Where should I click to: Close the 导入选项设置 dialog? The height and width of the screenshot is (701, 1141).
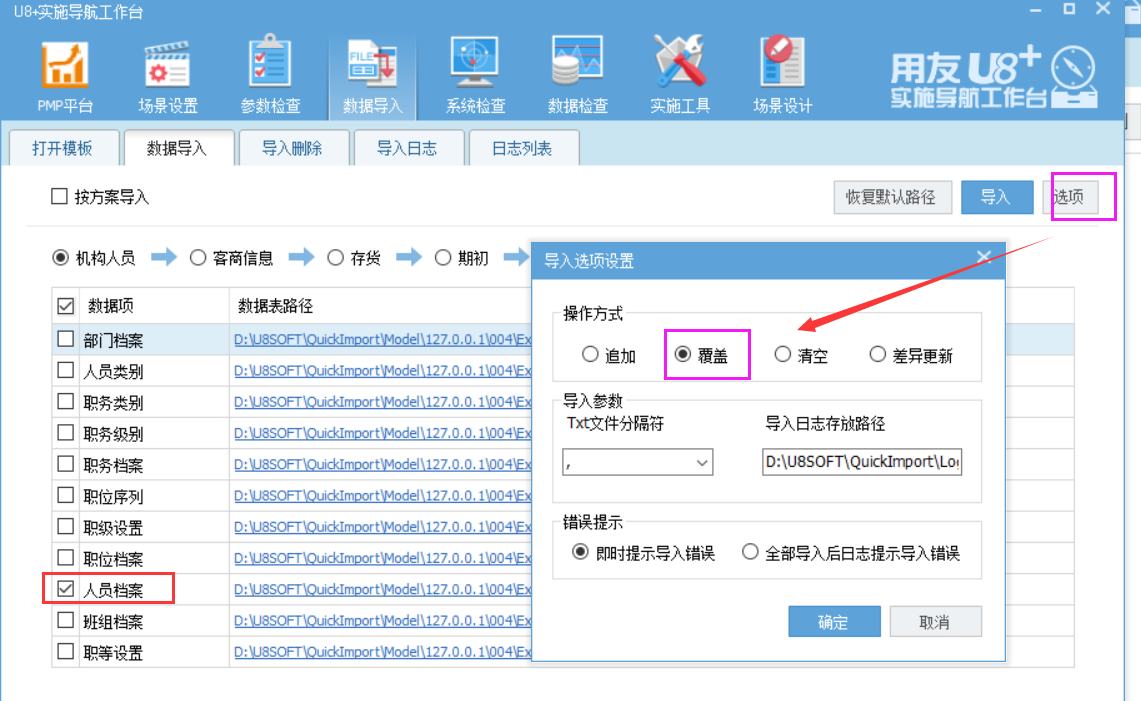(x=984, y=257)
